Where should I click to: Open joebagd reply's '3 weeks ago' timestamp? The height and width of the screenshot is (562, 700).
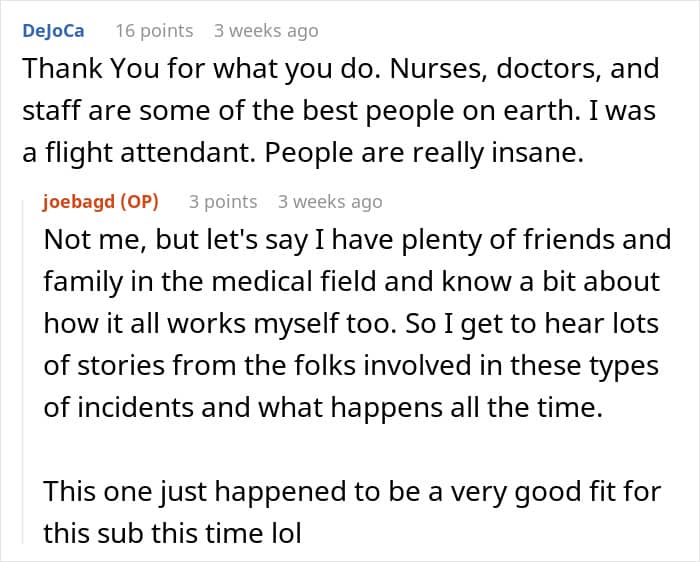point(330,201)
